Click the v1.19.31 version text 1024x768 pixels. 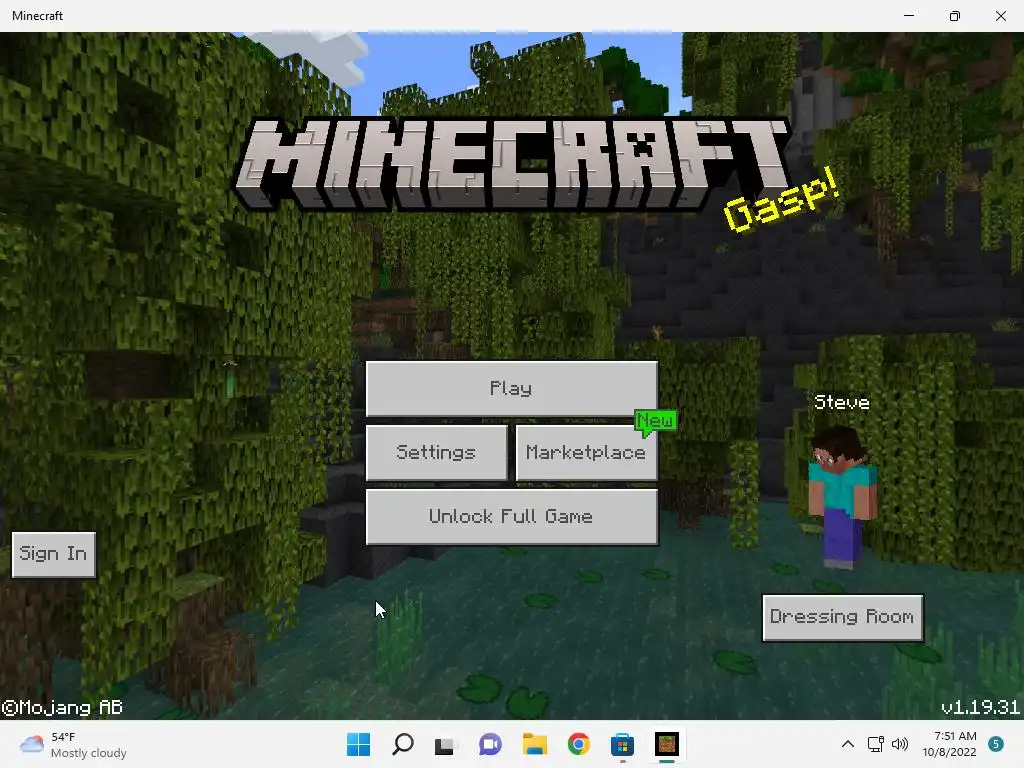[x=980, y=707]
